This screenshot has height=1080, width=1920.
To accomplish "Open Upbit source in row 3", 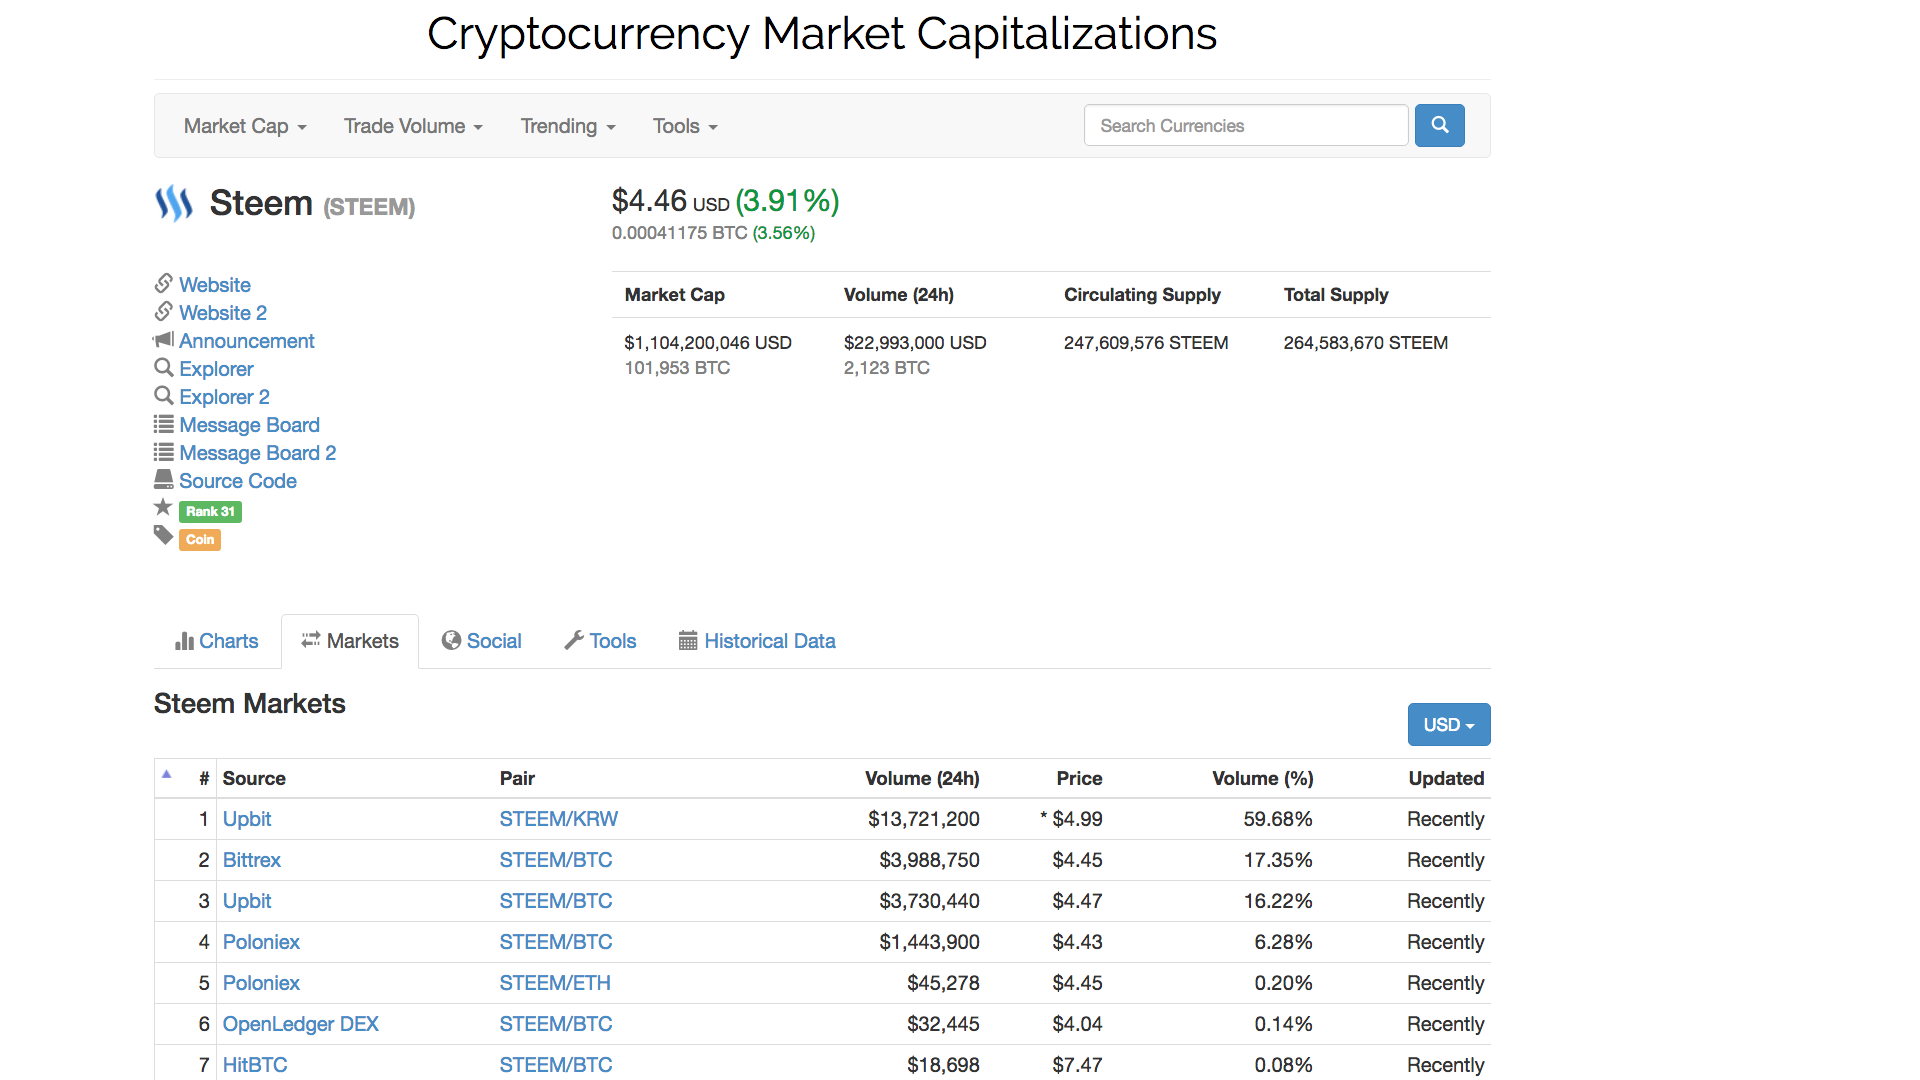I will tap(247, 901).
